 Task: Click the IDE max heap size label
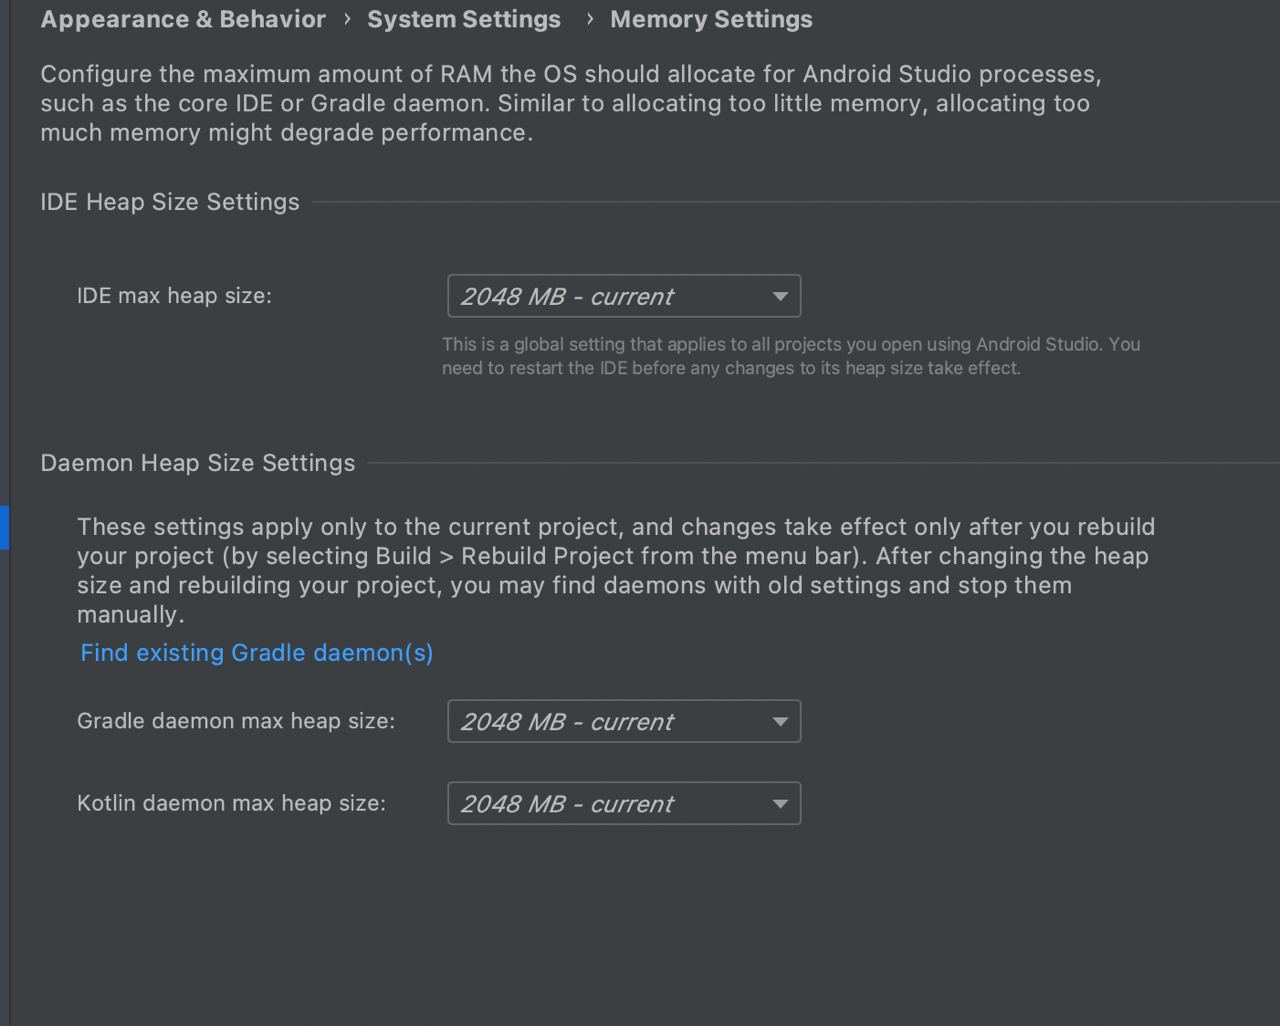(174, 296)
